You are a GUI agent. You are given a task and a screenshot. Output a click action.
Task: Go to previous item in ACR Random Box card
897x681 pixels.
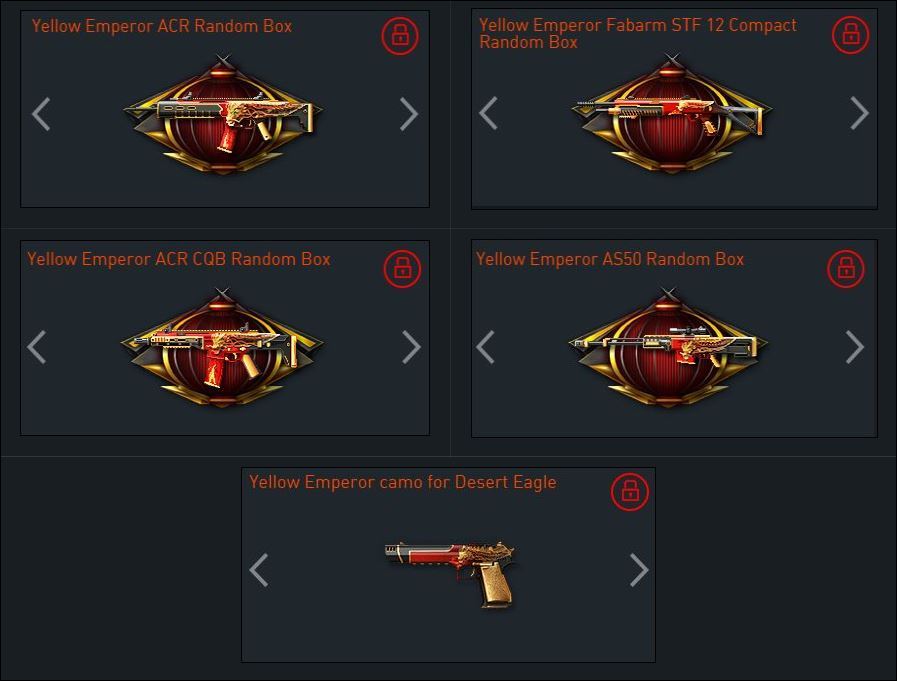click(x=41, y=114)
